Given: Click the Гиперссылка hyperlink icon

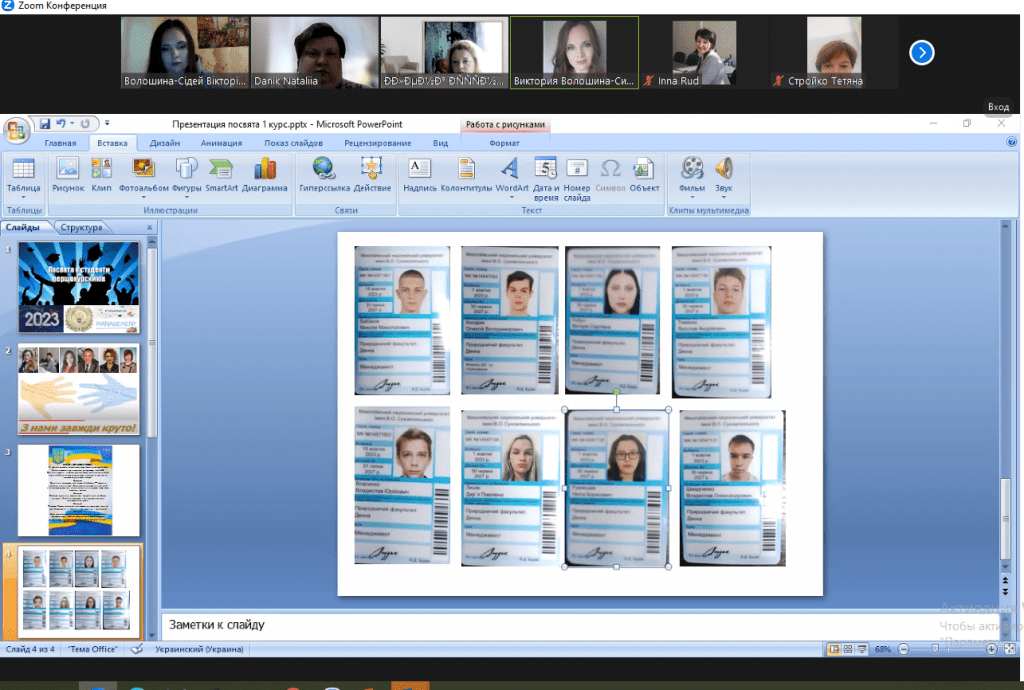Looking at the screenshot, I should coord(324,175).
